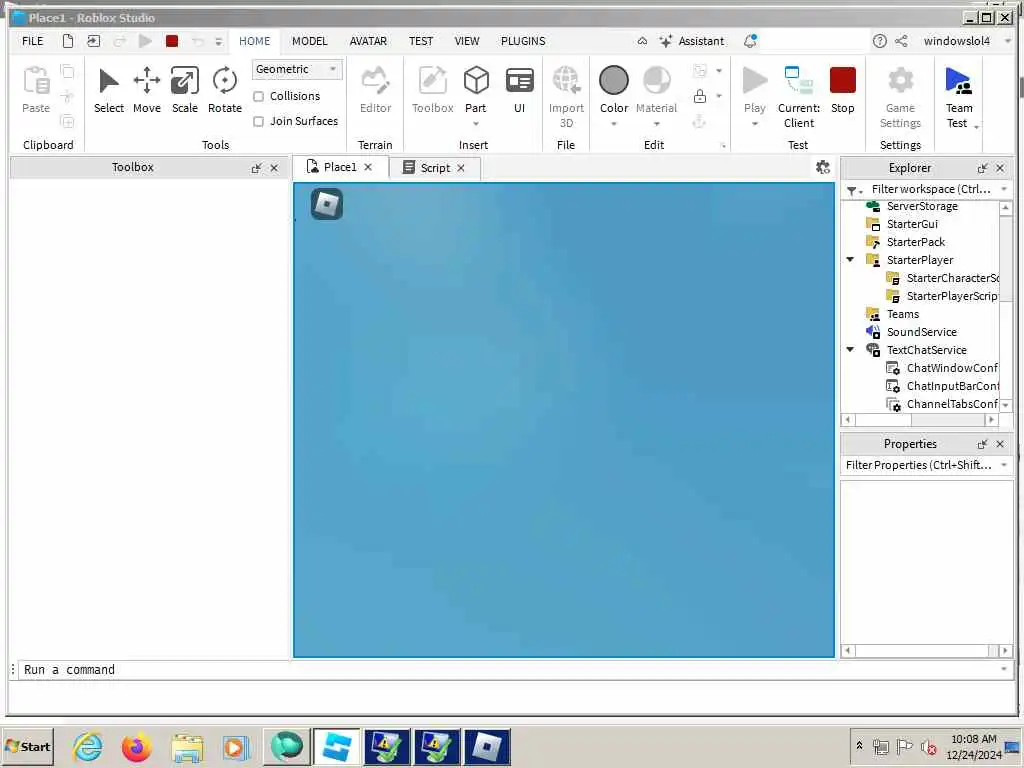Click the Run a command input

[507, 669]
